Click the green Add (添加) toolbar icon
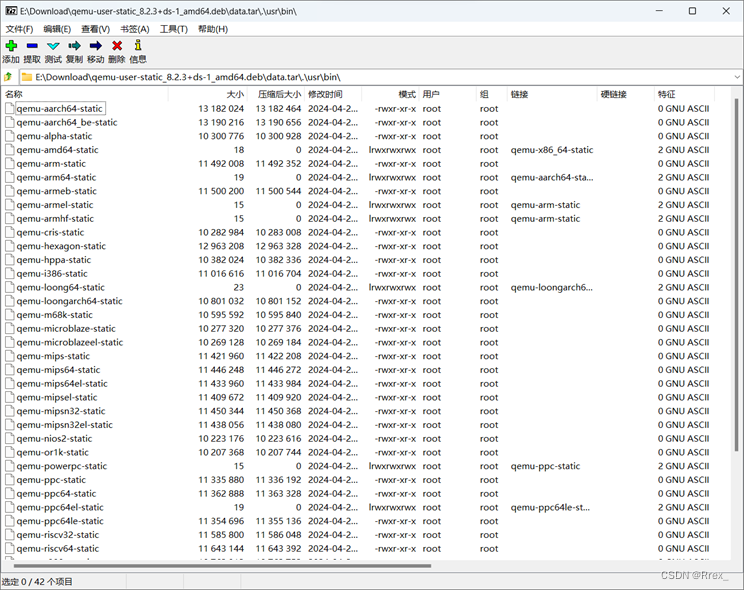Screen dimensions: 744x590 11,46
